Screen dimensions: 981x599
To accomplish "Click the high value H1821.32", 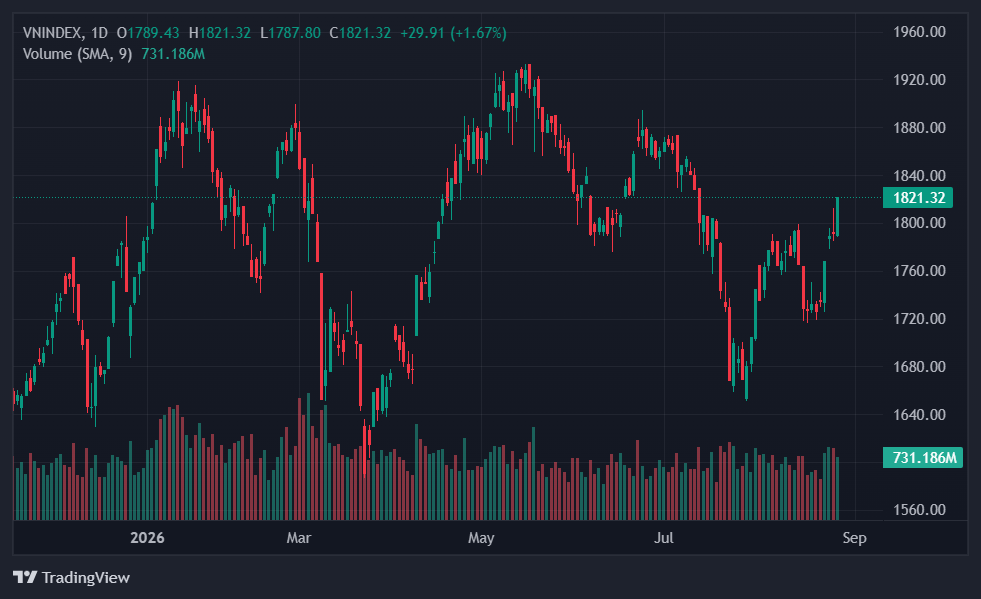I will (220, 33).
